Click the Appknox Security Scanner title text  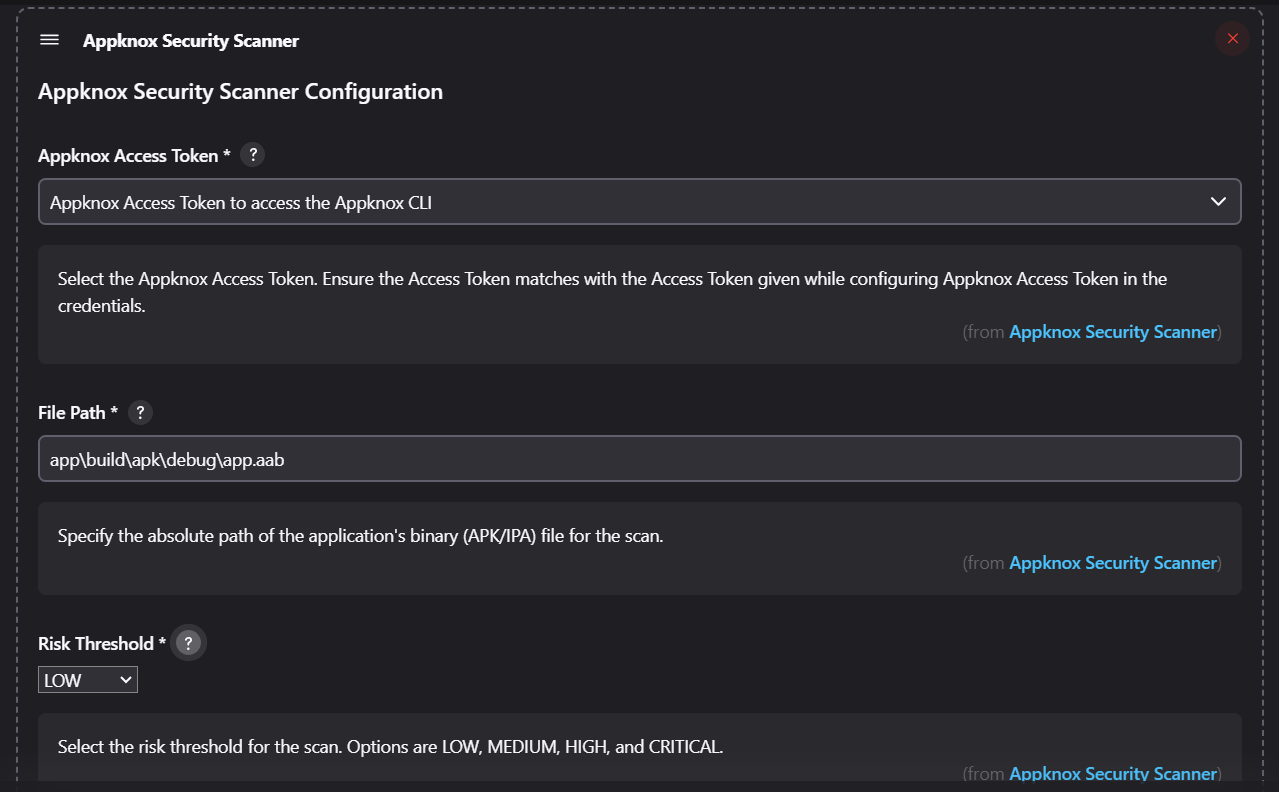coord(191,41)
